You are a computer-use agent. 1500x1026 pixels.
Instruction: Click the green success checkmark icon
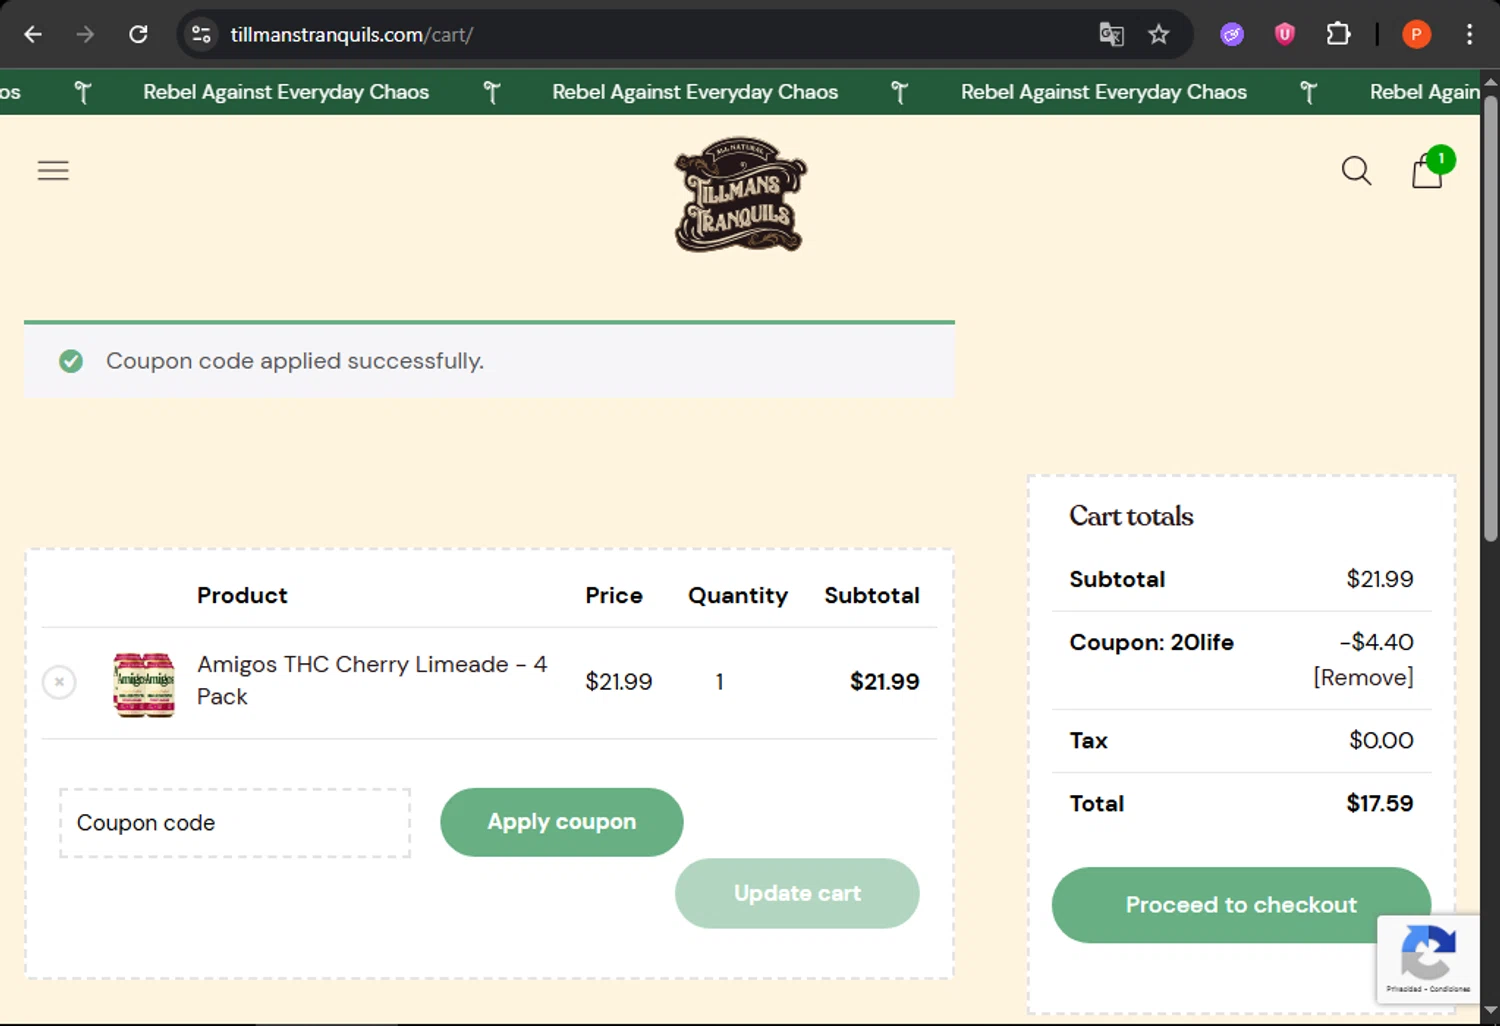click(x=71, y=361)
